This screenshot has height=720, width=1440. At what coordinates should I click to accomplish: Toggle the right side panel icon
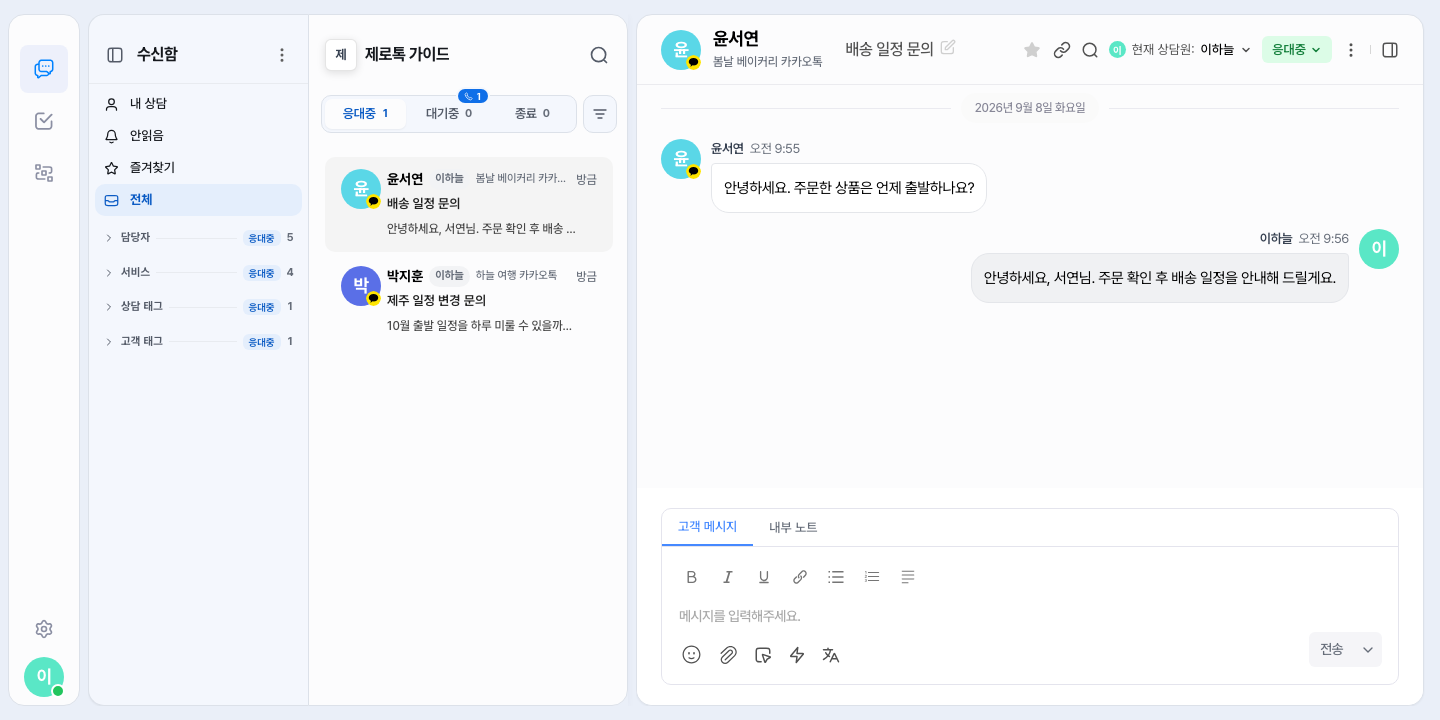[x=1390, y=50]
